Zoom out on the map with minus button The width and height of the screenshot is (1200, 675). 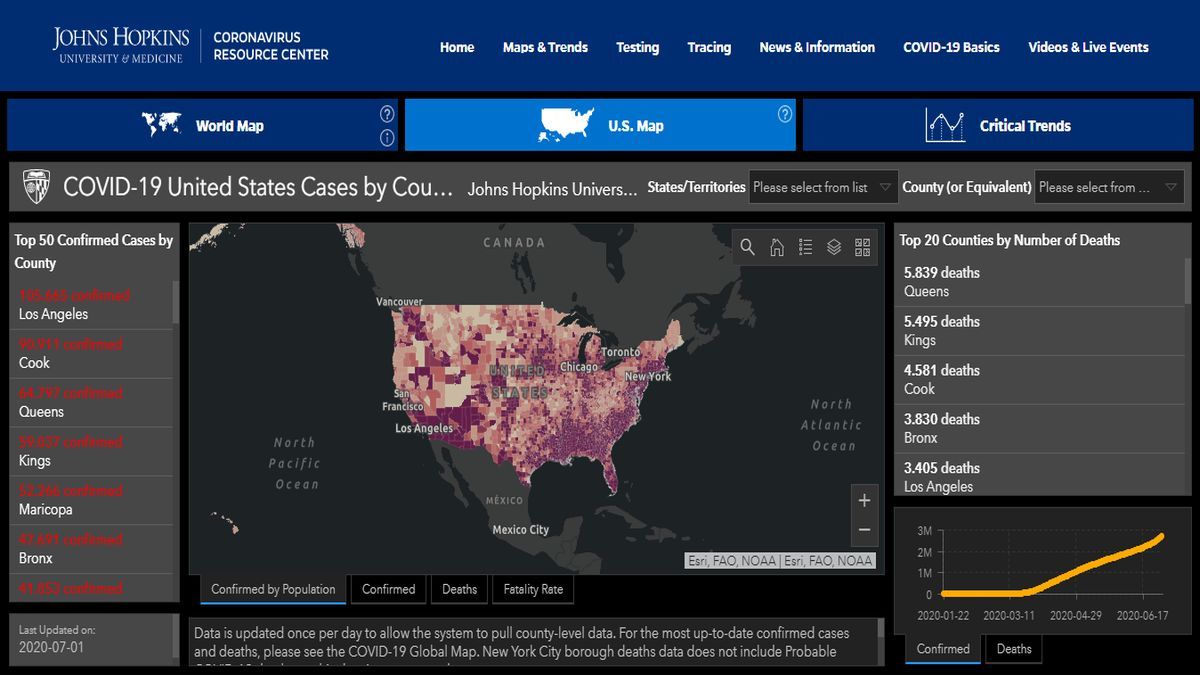[x=865, y=530]
